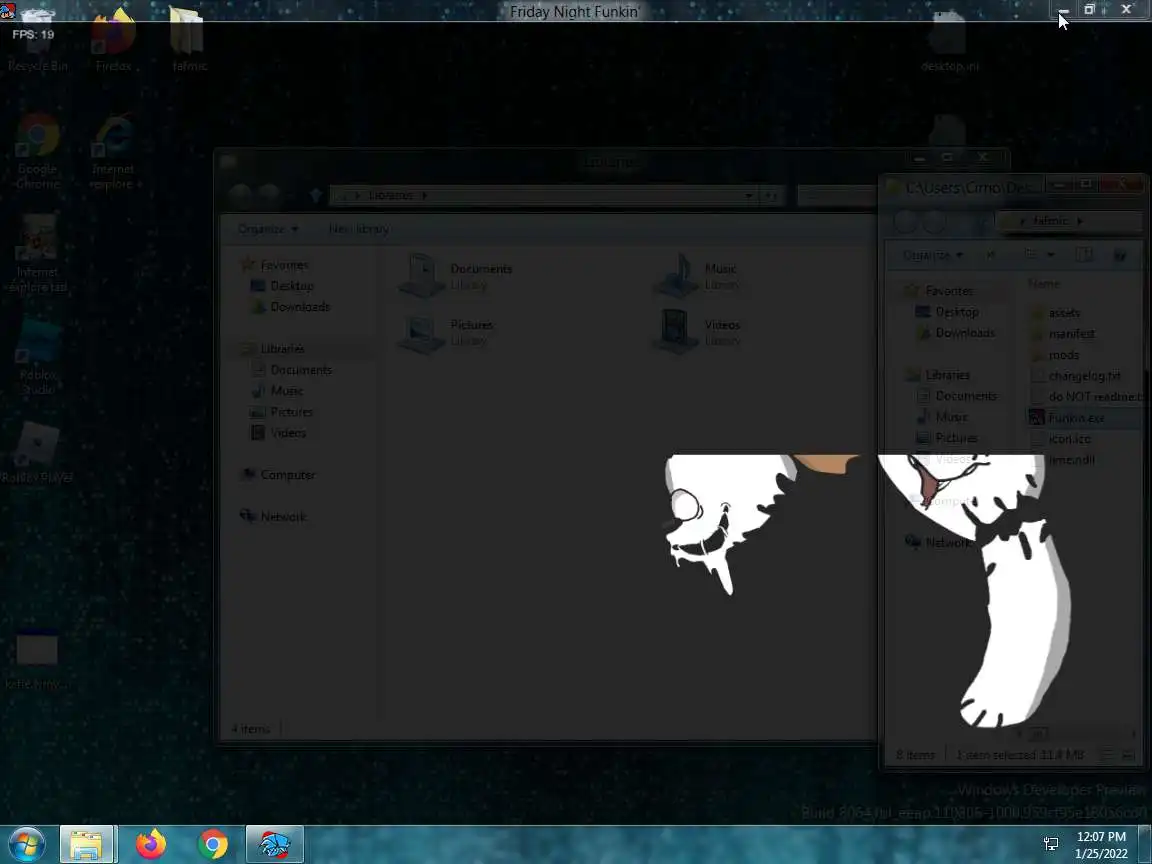
Task: Open the Pictures library in Libraries window
Action: pos(445,332)
